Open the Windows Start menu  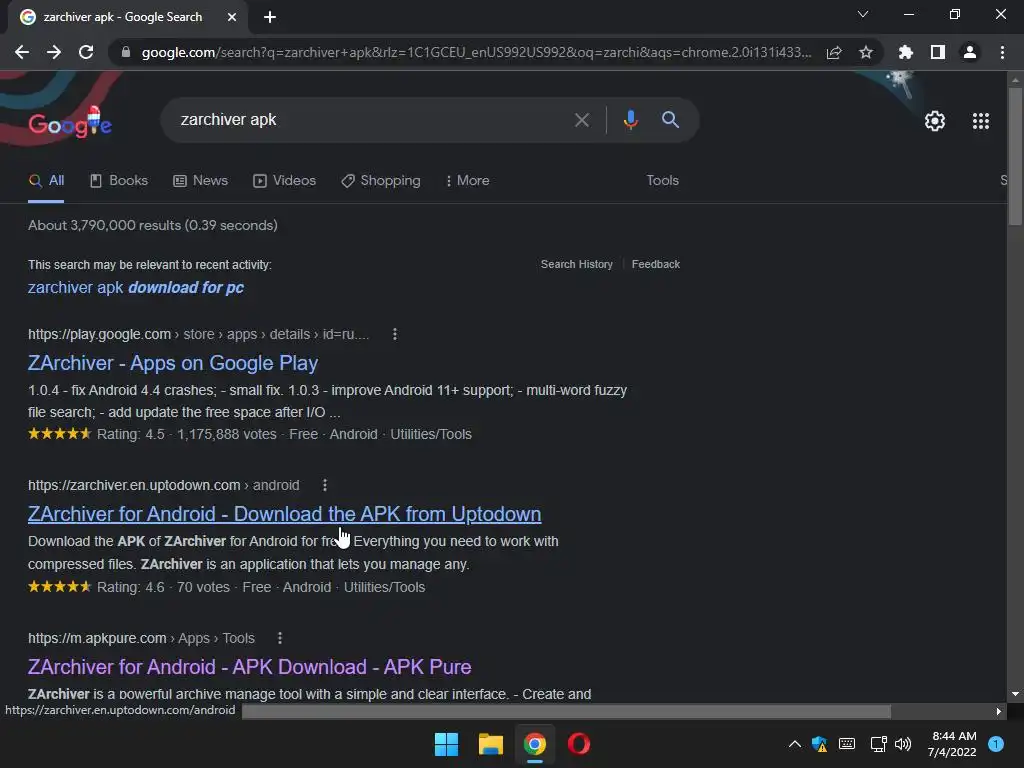447,744
